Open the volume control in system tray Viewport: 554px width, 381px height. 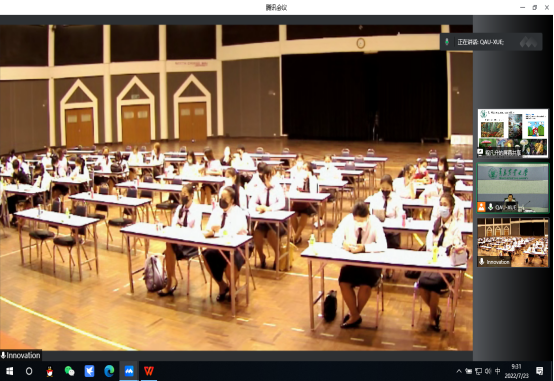tap(488, 371)
